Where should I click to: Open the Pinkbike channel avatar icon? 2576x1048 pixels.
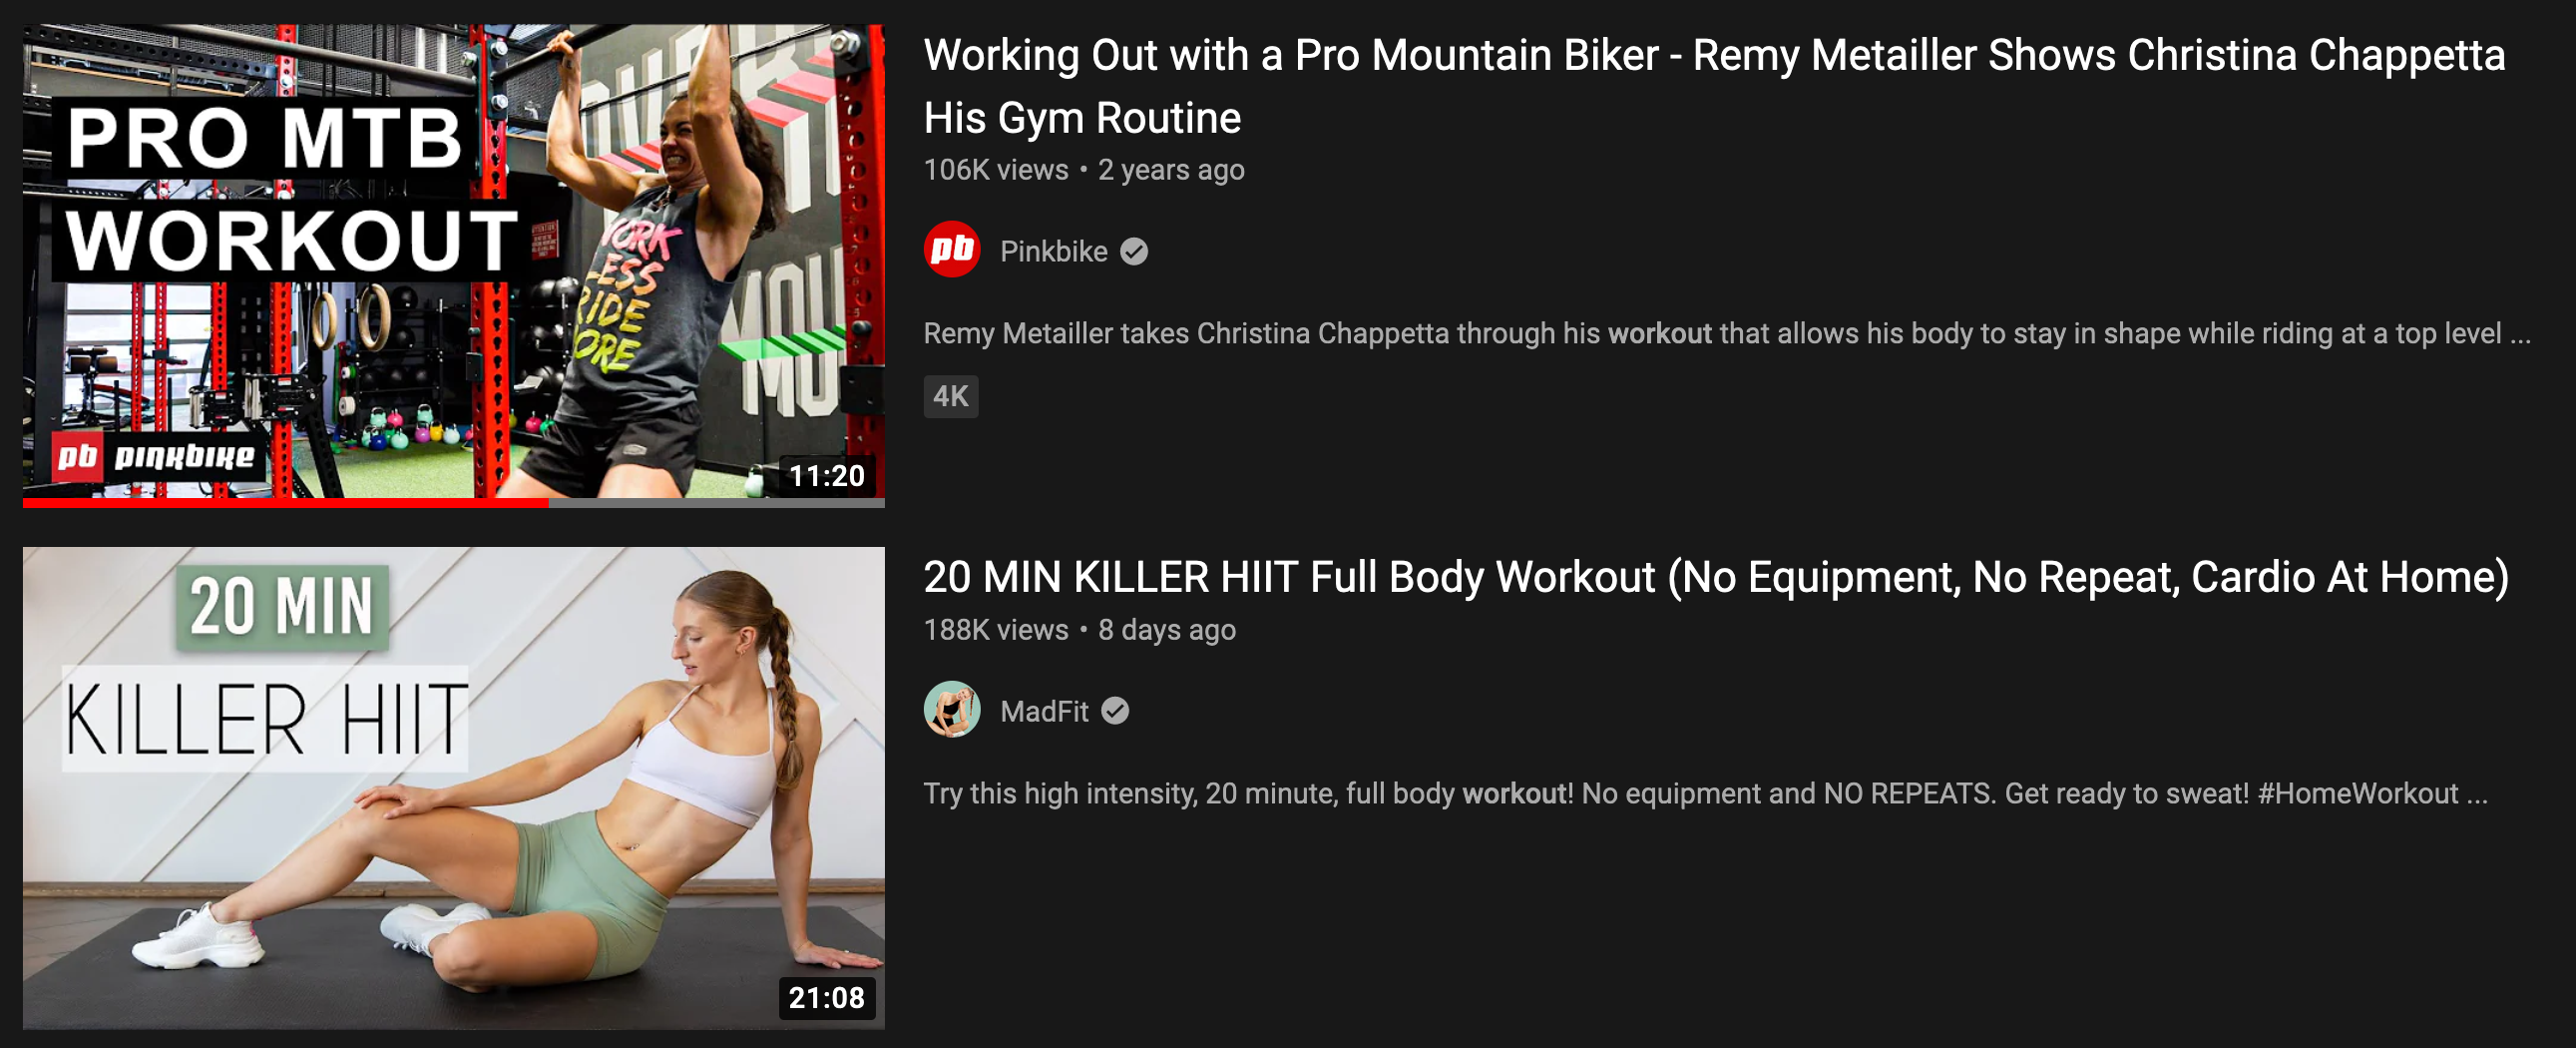click(x=951, y=250)
